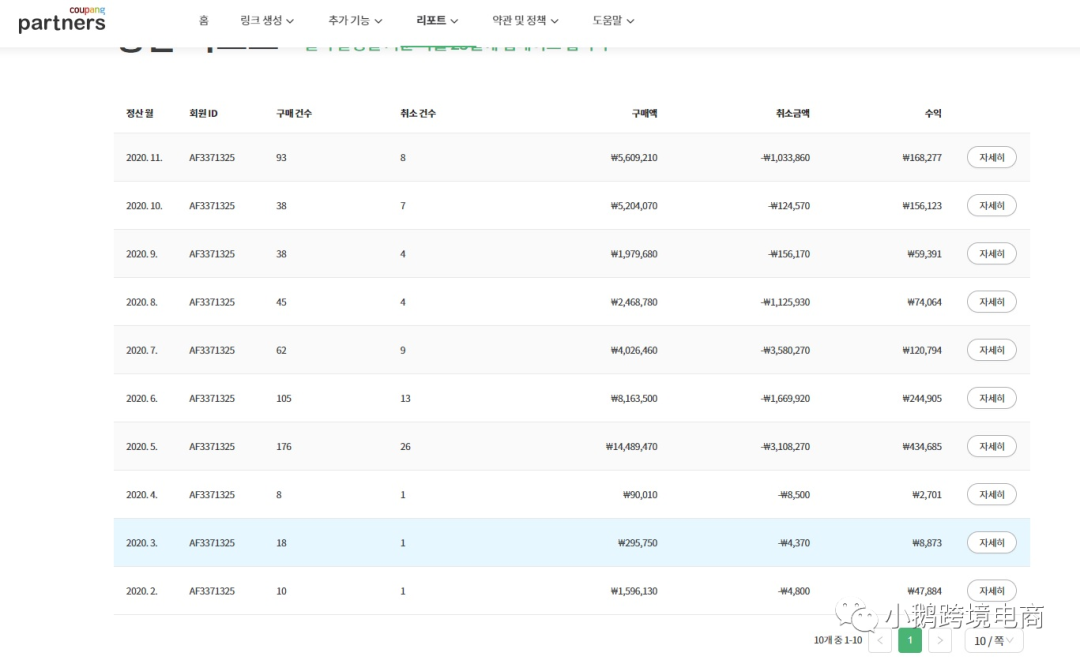Open the 링크 생성 dropdown menu
The image size is (1080, 664).
coord(267,21)
